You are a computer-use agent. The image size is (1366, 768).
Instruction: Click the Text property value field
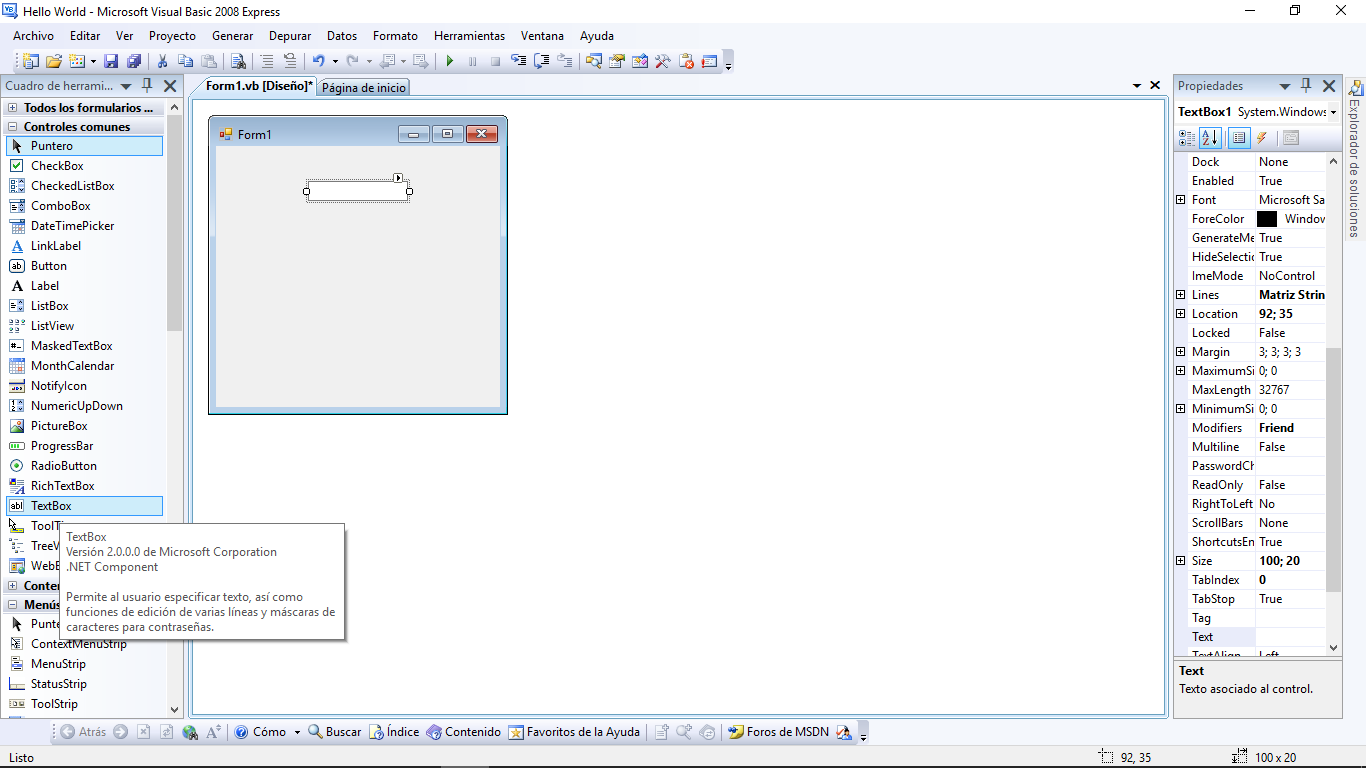point(1291,637)
